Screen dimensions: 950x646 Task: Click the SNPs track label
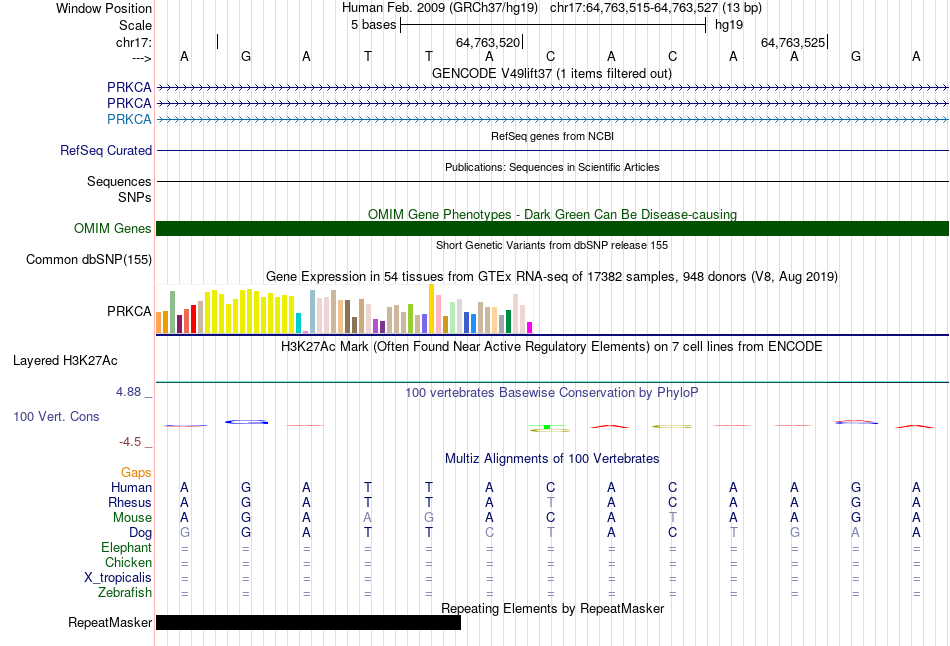pyautogui.click(x=135, y=198)
